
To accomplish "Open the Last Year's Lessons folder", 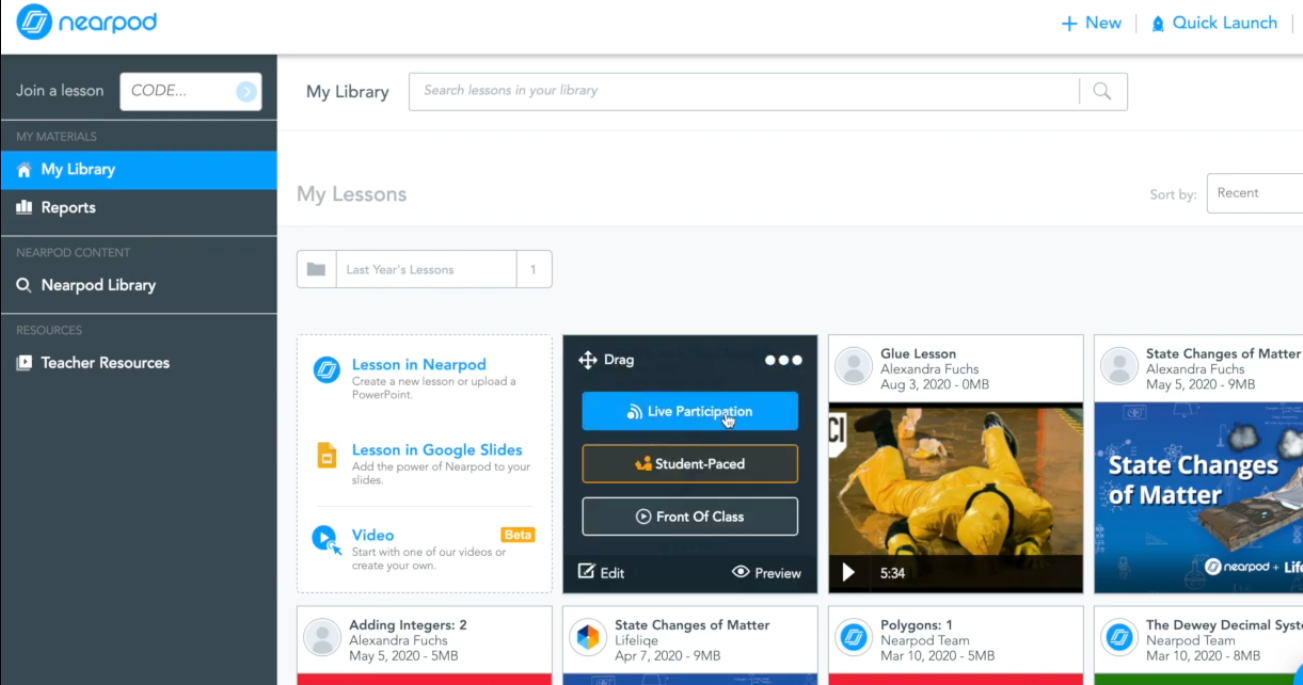I will [424, 269].
